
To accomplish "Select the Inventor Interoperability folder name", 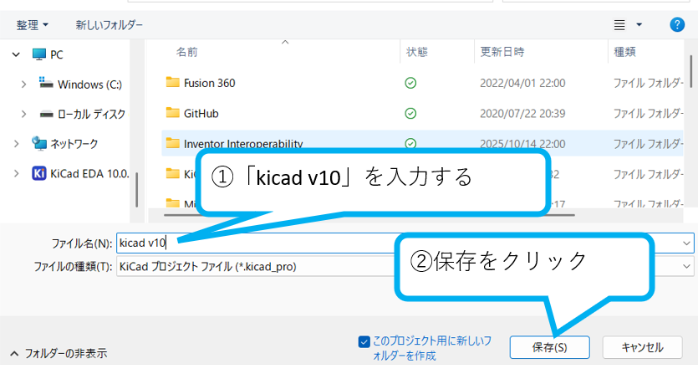I will point(243,144).
